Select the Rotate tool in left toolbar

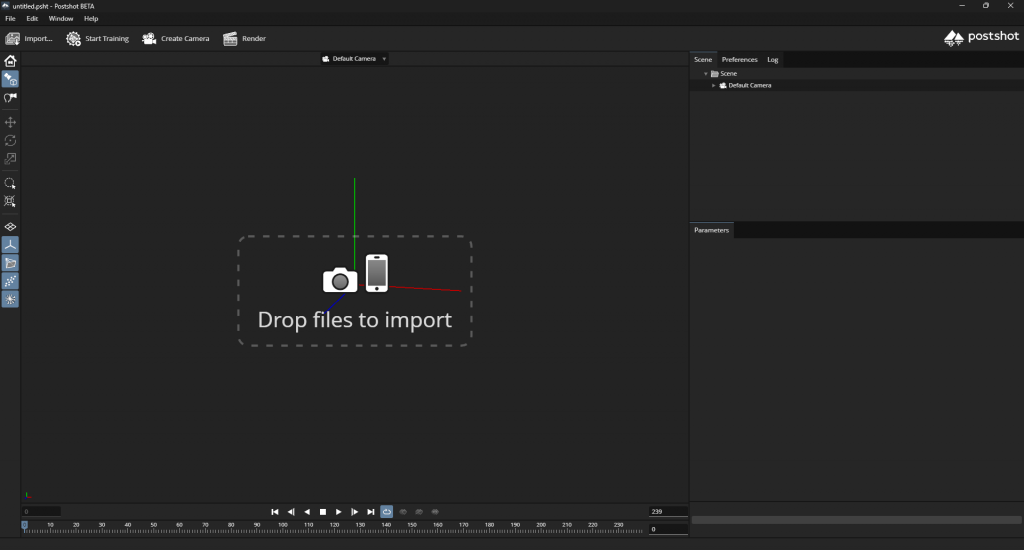click(11, 140)
